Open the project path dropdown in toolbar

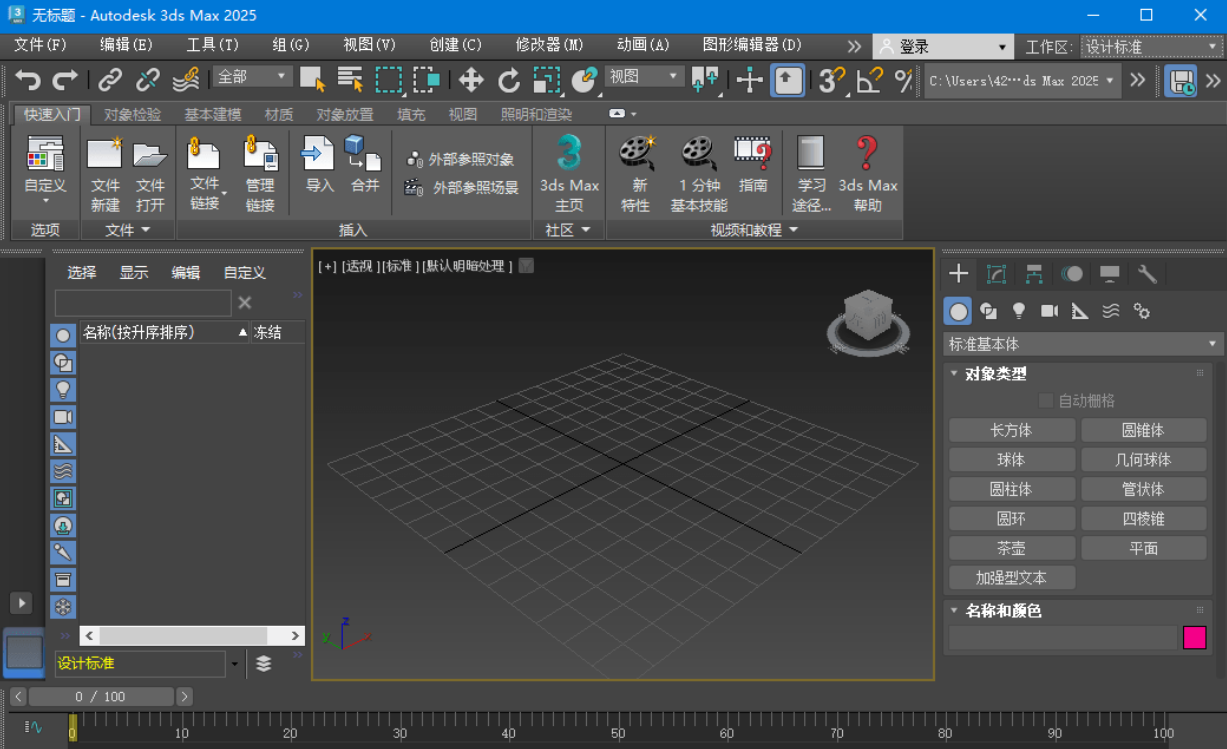coord(1022,81)
